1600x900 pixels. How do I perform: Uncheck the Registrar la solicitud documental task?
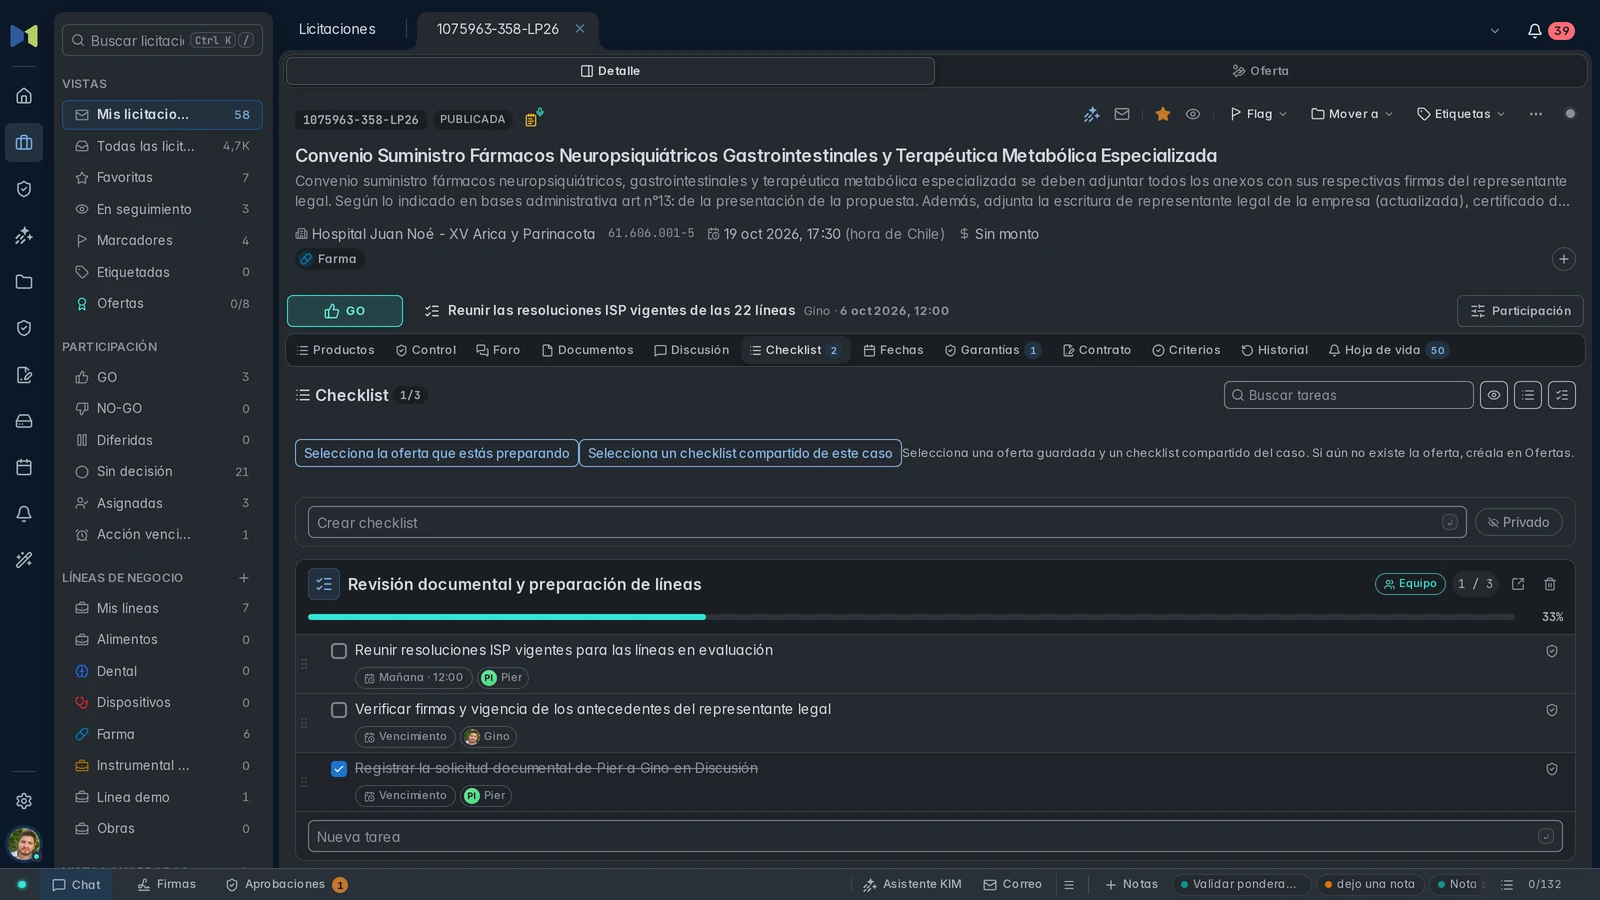[339, 769]
